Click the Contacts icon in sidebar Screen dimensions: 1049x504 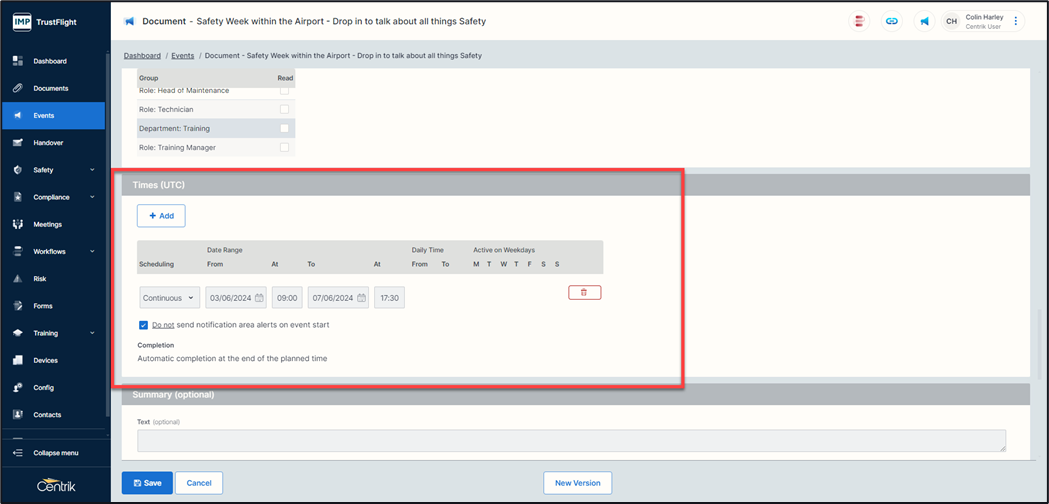pyautogui.click(x=18, y=415)
